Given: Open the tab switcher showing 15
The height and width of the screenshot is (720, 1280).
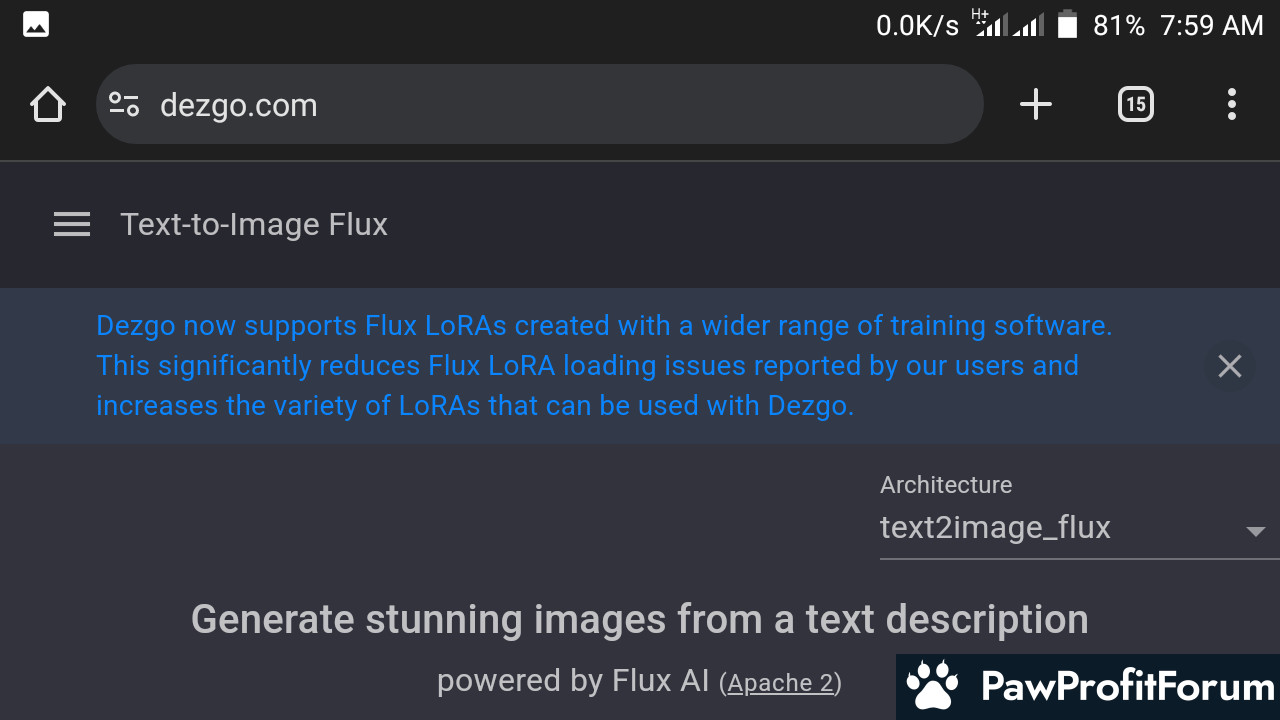Looking at the screenshot, I should point(1135,104).
